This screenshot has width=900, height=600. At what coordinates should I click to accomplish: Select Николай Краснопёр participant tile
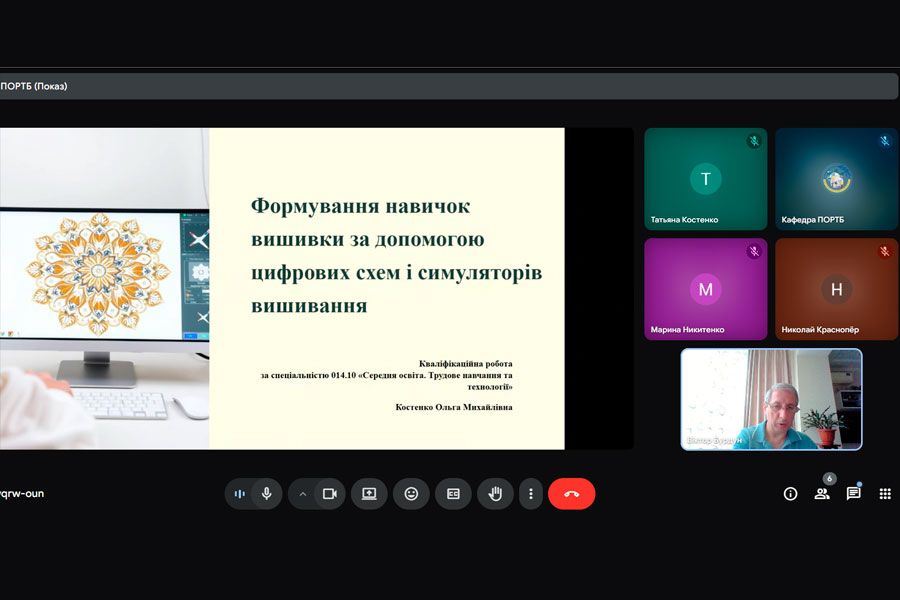(836, 289)
